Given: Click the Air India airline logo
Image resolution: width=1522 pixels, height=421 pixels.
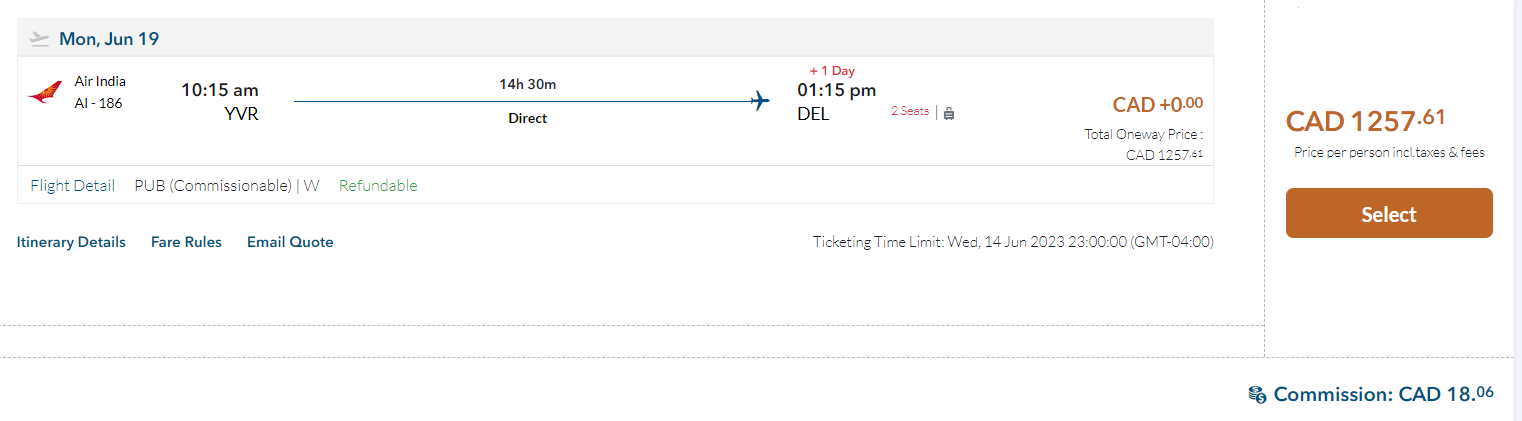Looking at the screenshot, I should point(45,93).
